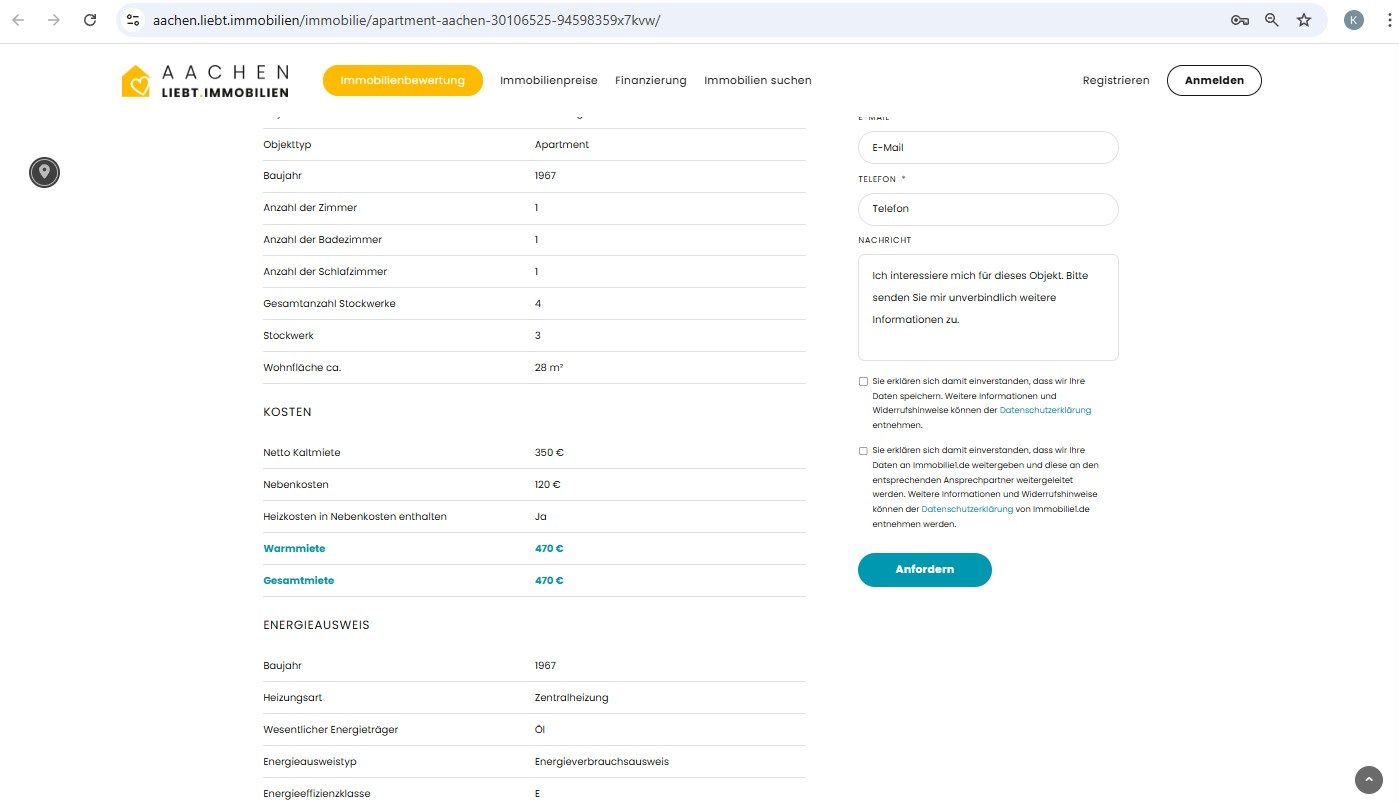Screen dimensions: 1399x805
Task: Click the browser forward arrow
Action: click(54, 20)
